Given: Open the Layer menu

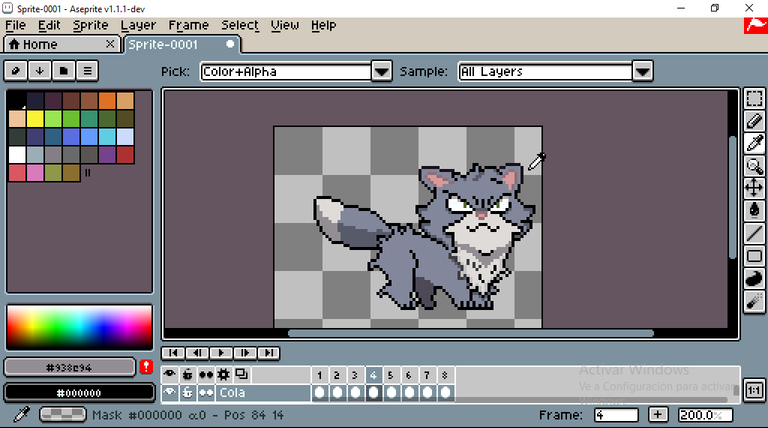Looking at the screenshot, I should [x=139, y=25].
